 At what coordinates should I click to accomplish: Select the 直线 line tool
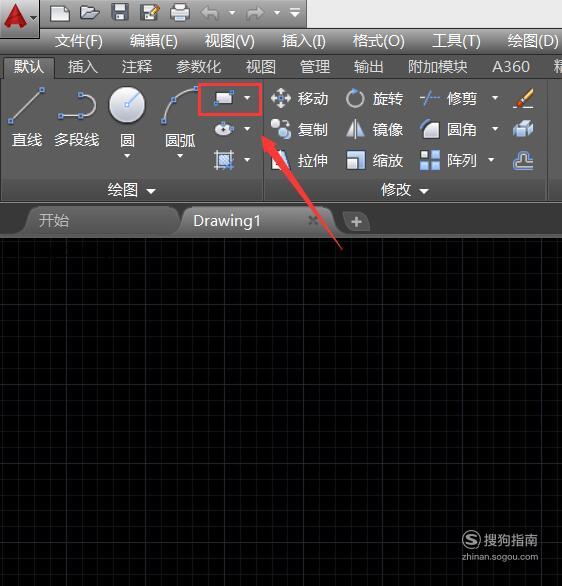tap(27, 117)
